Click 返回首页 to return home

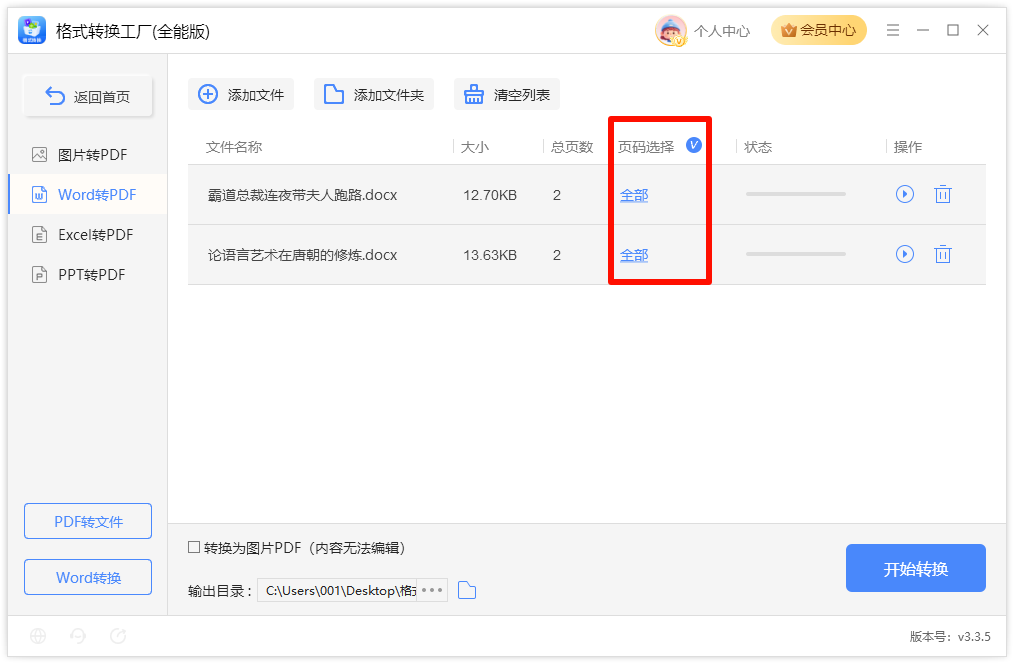click(x=88, y=96)
